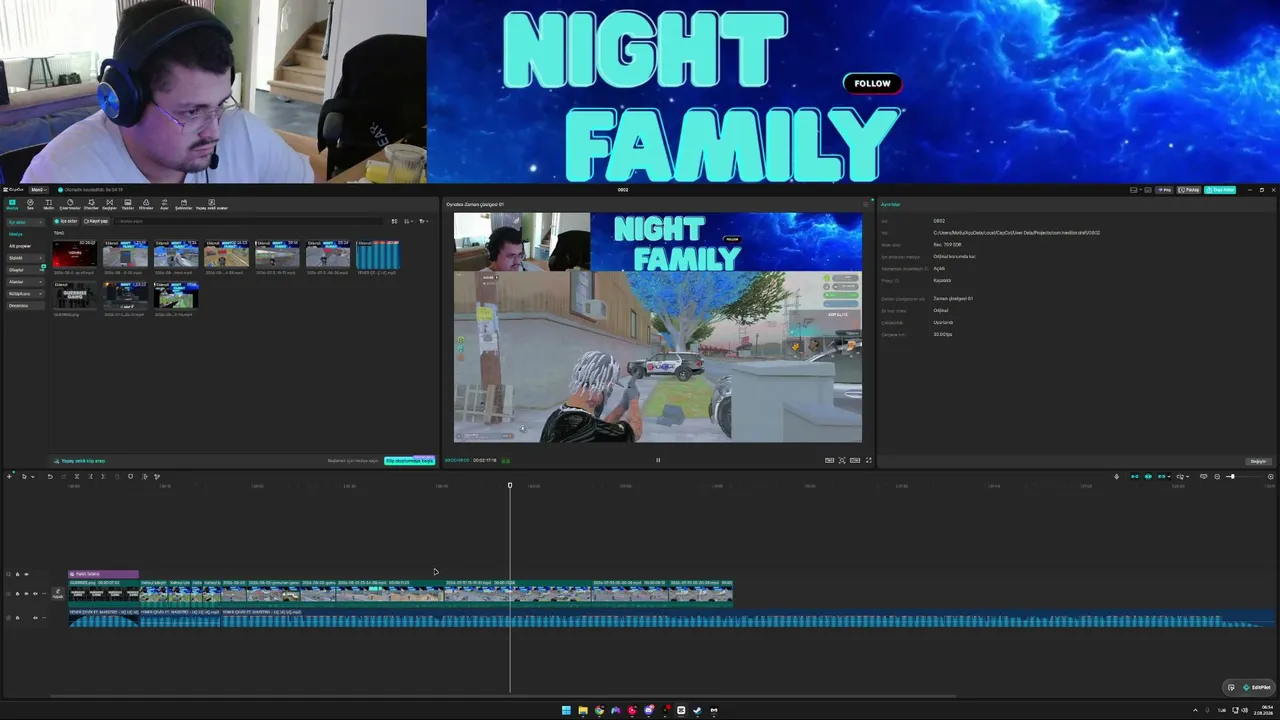Open the Şablonlar templates icon
1280x720 pixels.
[184, 205]
